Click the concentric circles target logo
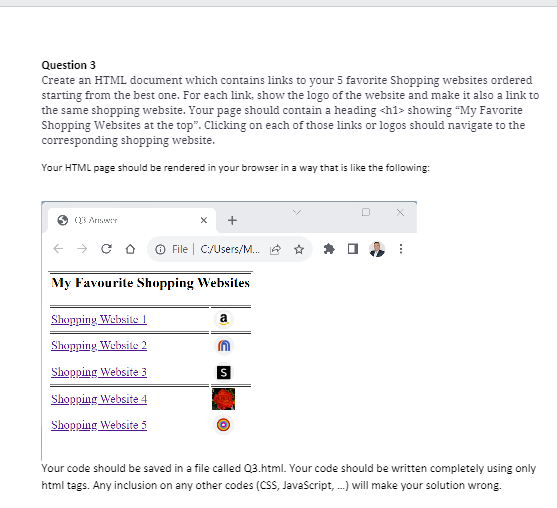Image resolution: width=557 pixels, height=508 pixels. 223,425
